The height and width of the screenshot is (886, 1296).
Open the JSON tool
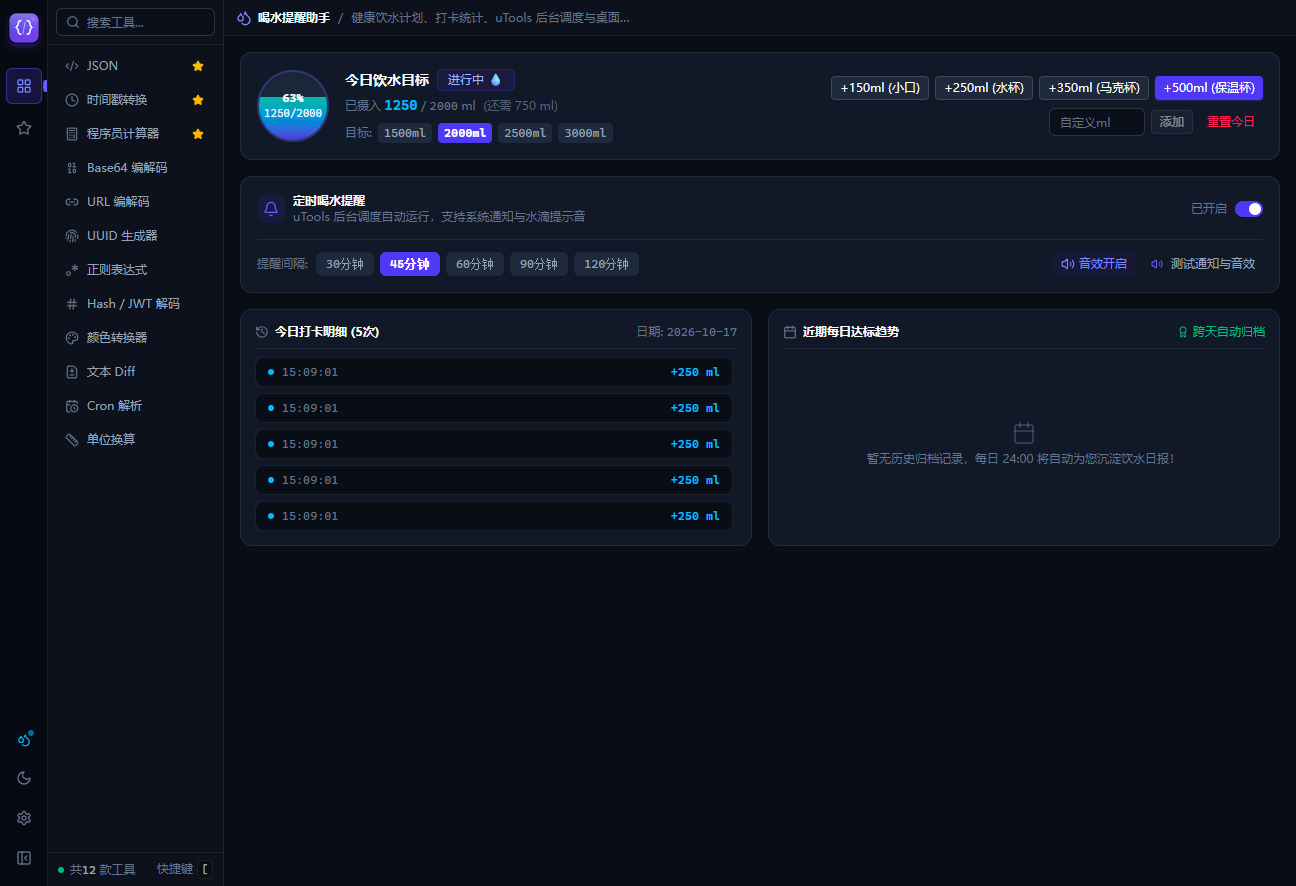135,66
